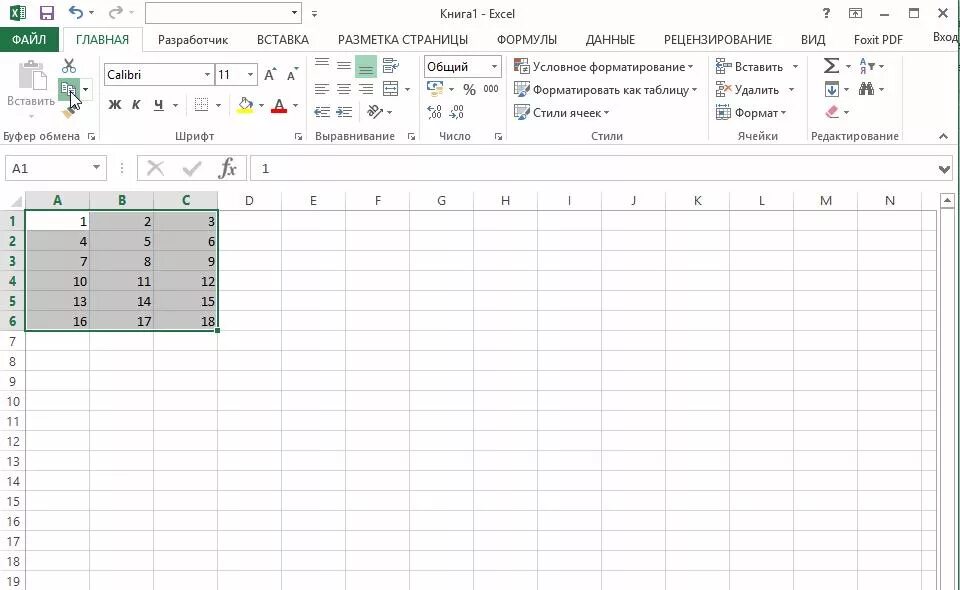
Task: Switch to the ВСТАВКА tab
Action: 283,40
